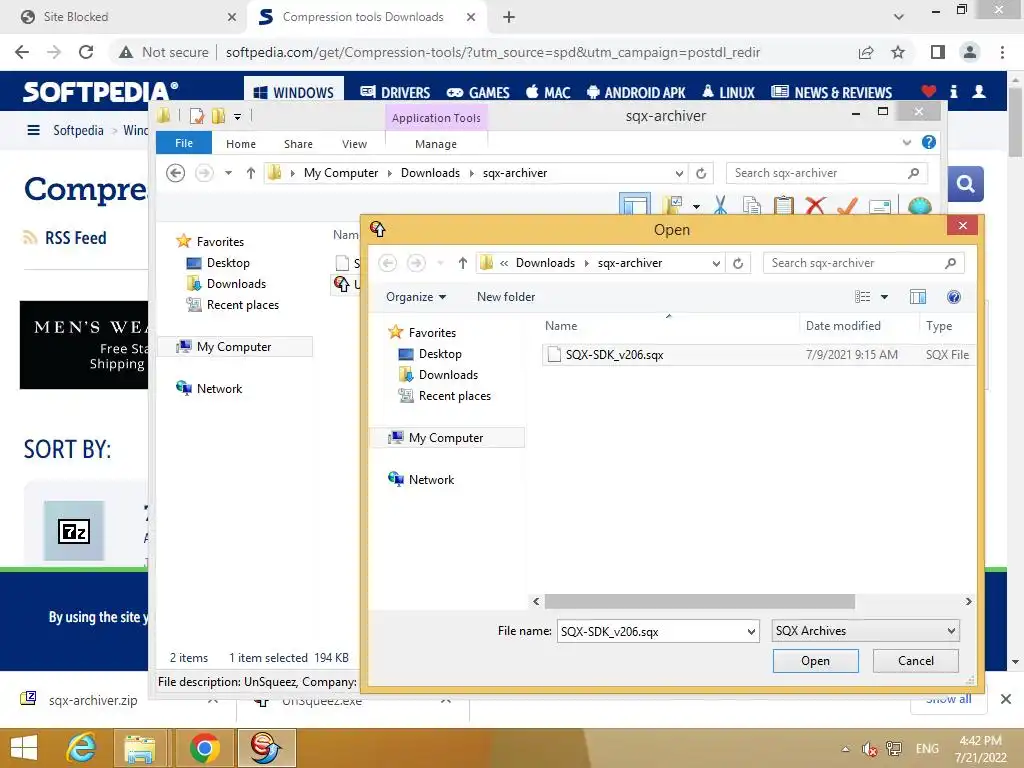Open Chrome's three-dot menu

[1002, 52]
